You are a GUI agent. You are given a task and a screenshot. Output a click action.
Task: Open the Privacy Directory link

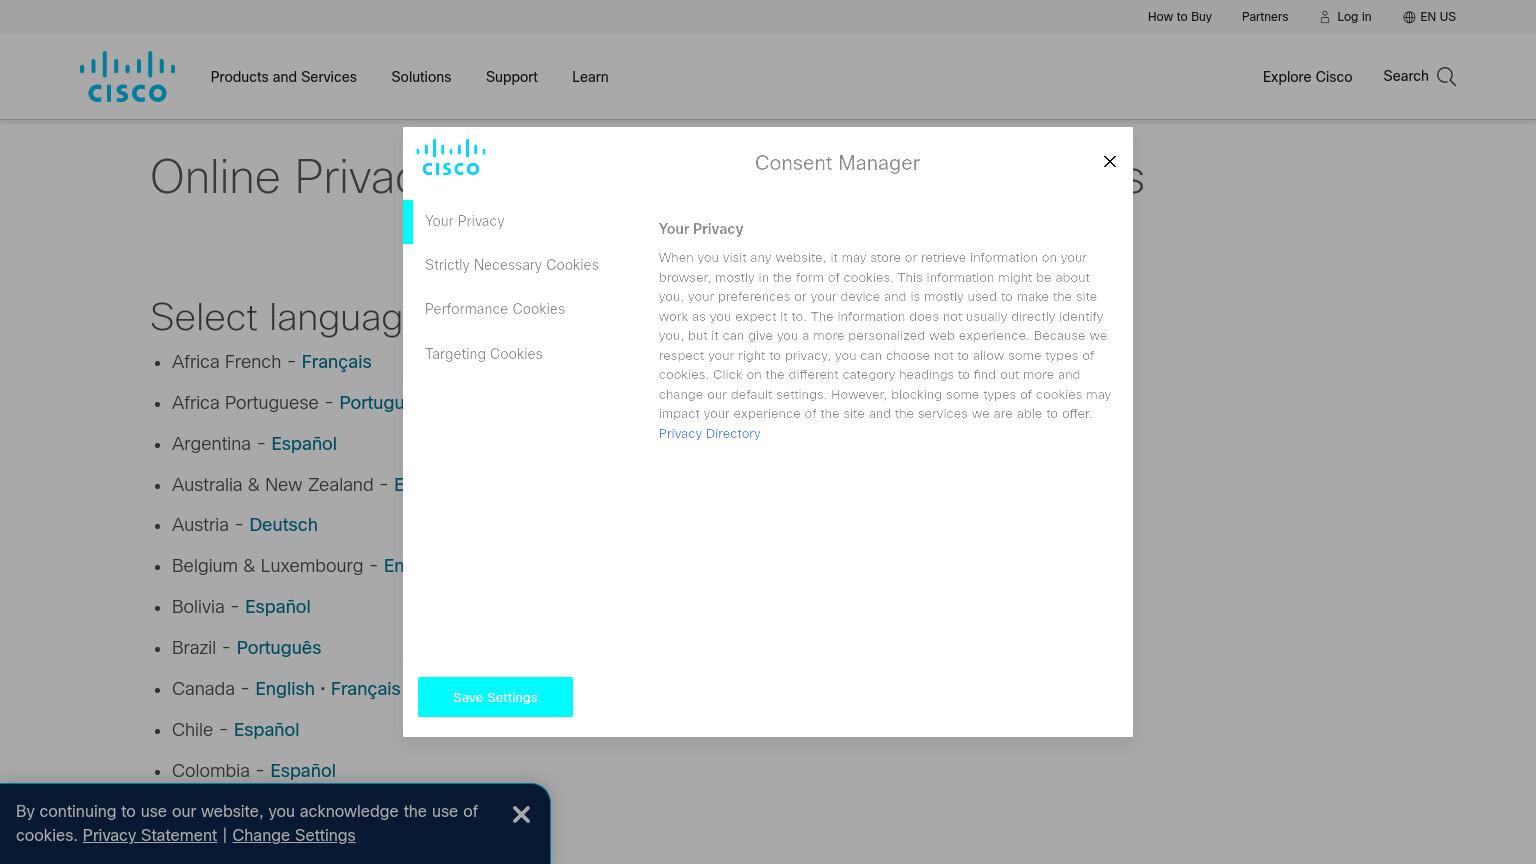click(709, 434)
